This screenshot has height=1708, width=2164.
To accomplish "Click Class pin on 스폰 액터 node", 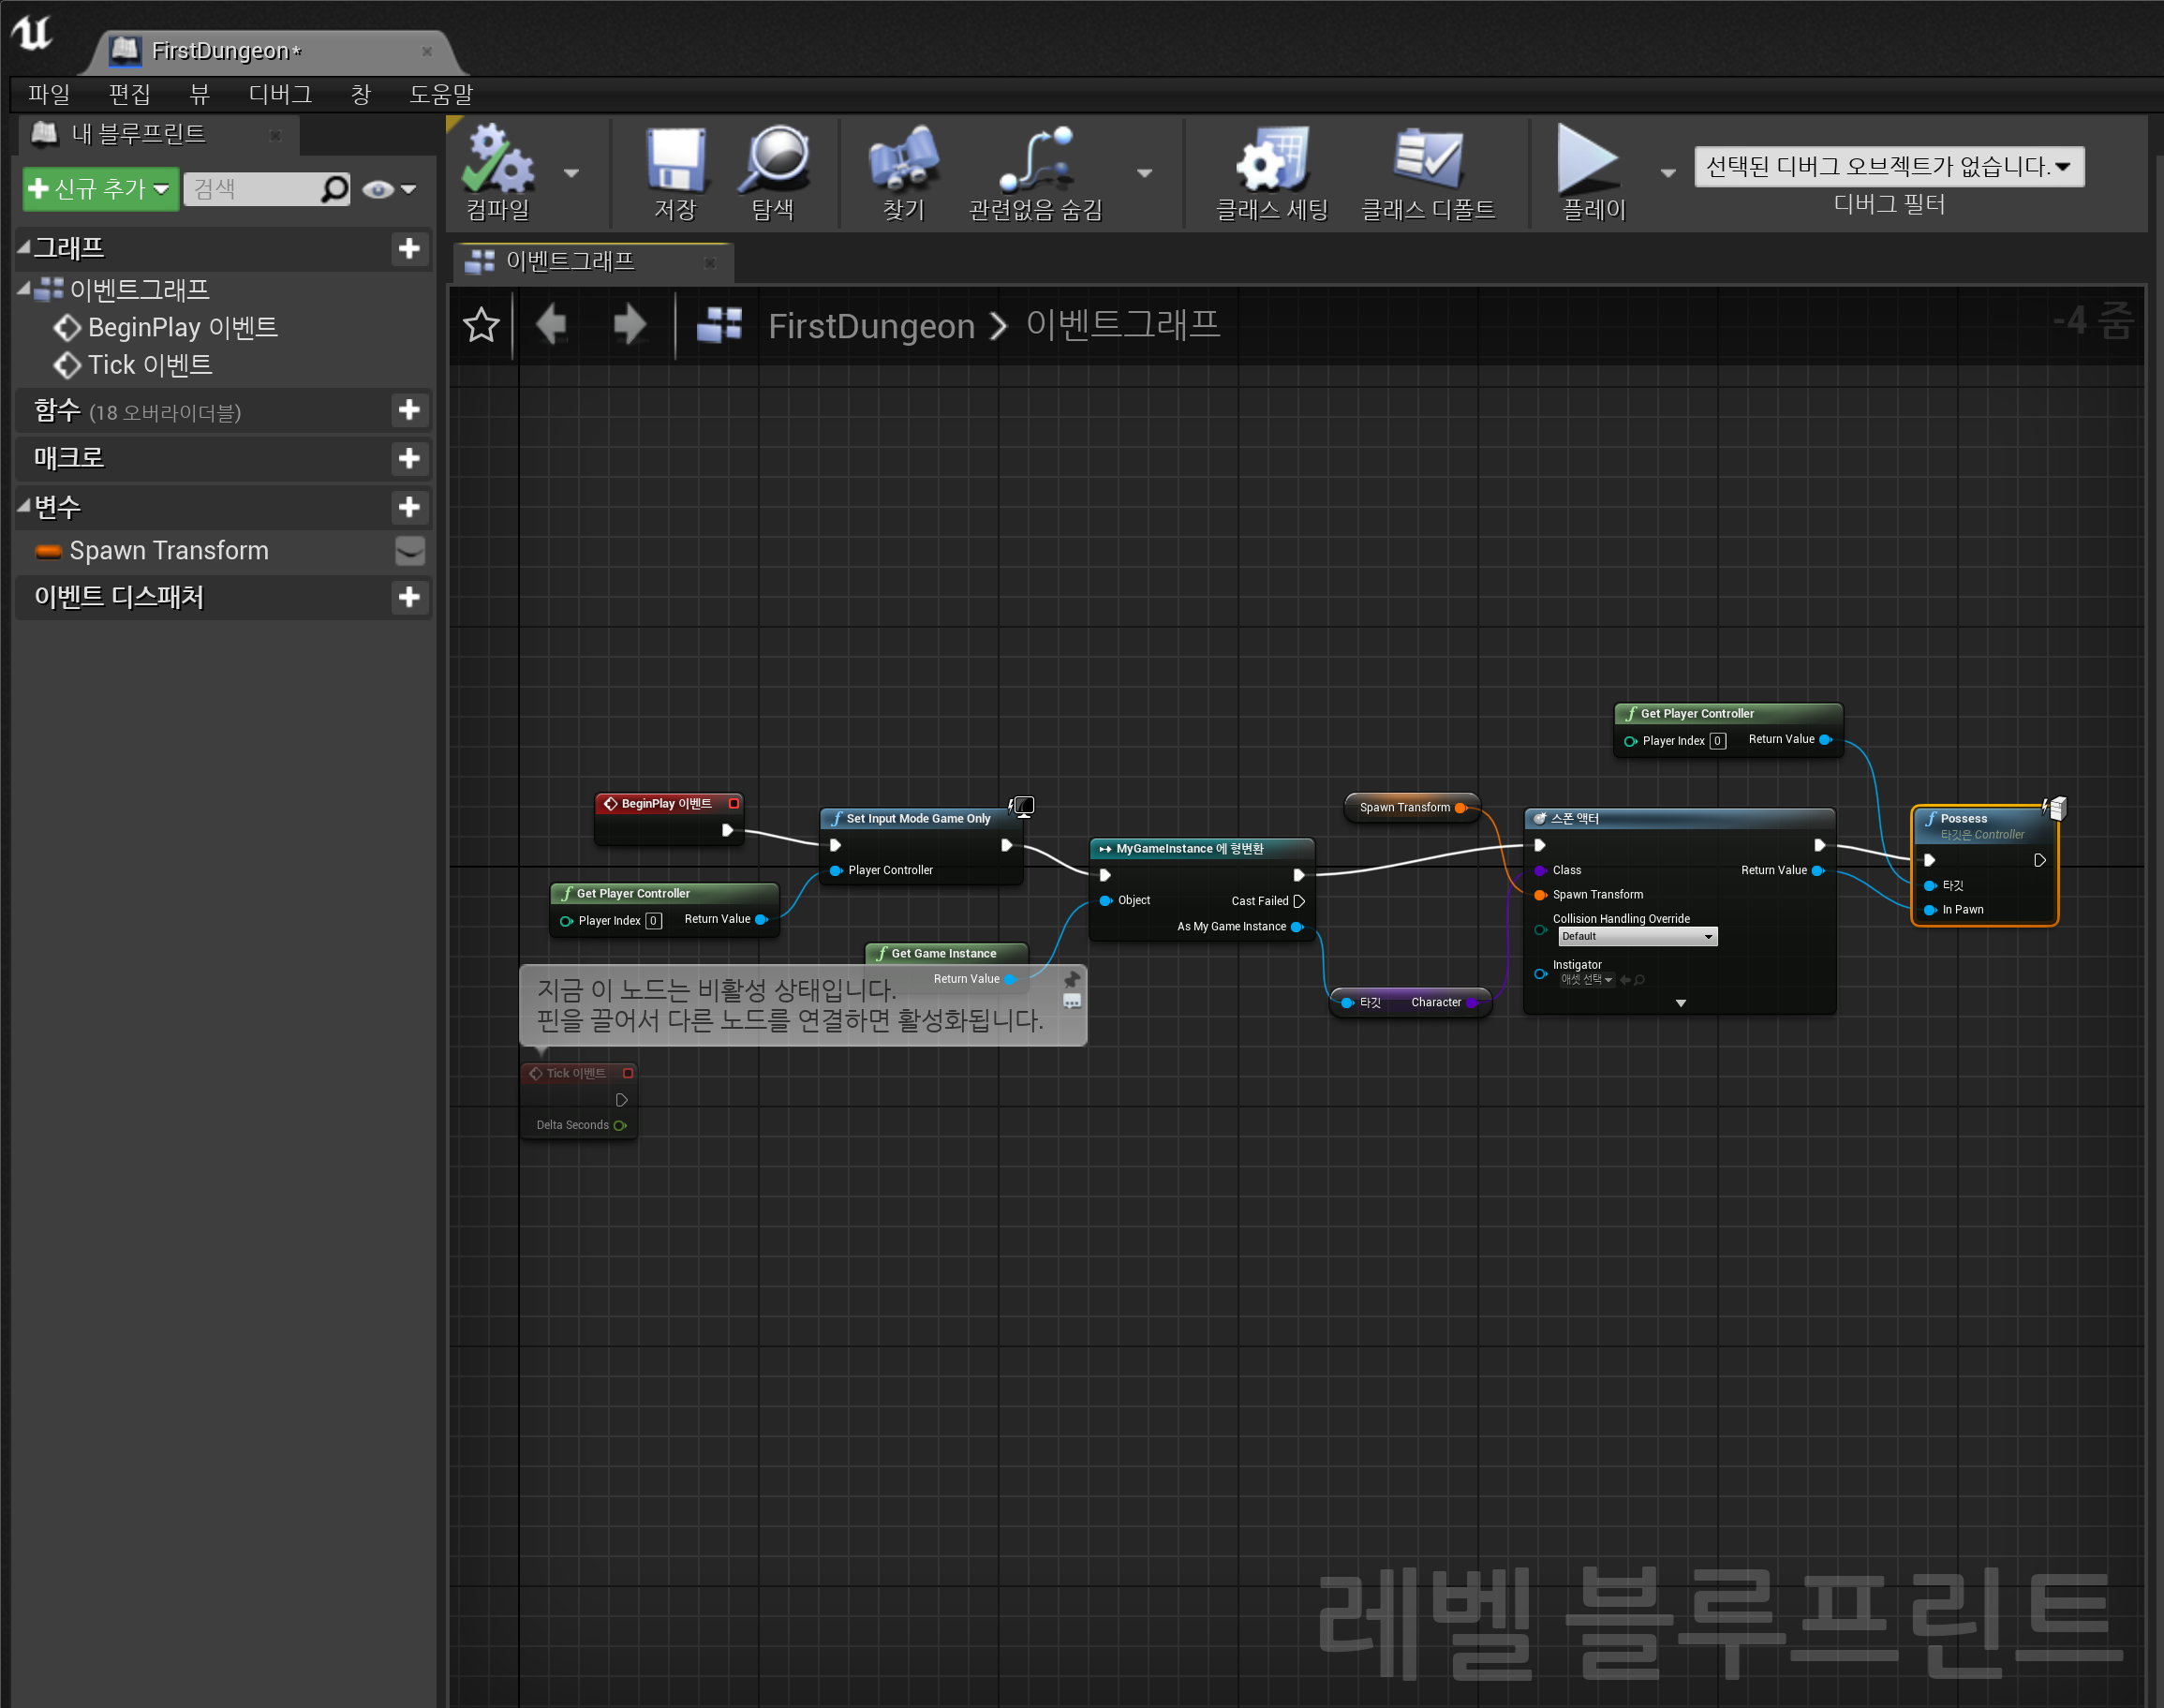I will [1540, 870].
